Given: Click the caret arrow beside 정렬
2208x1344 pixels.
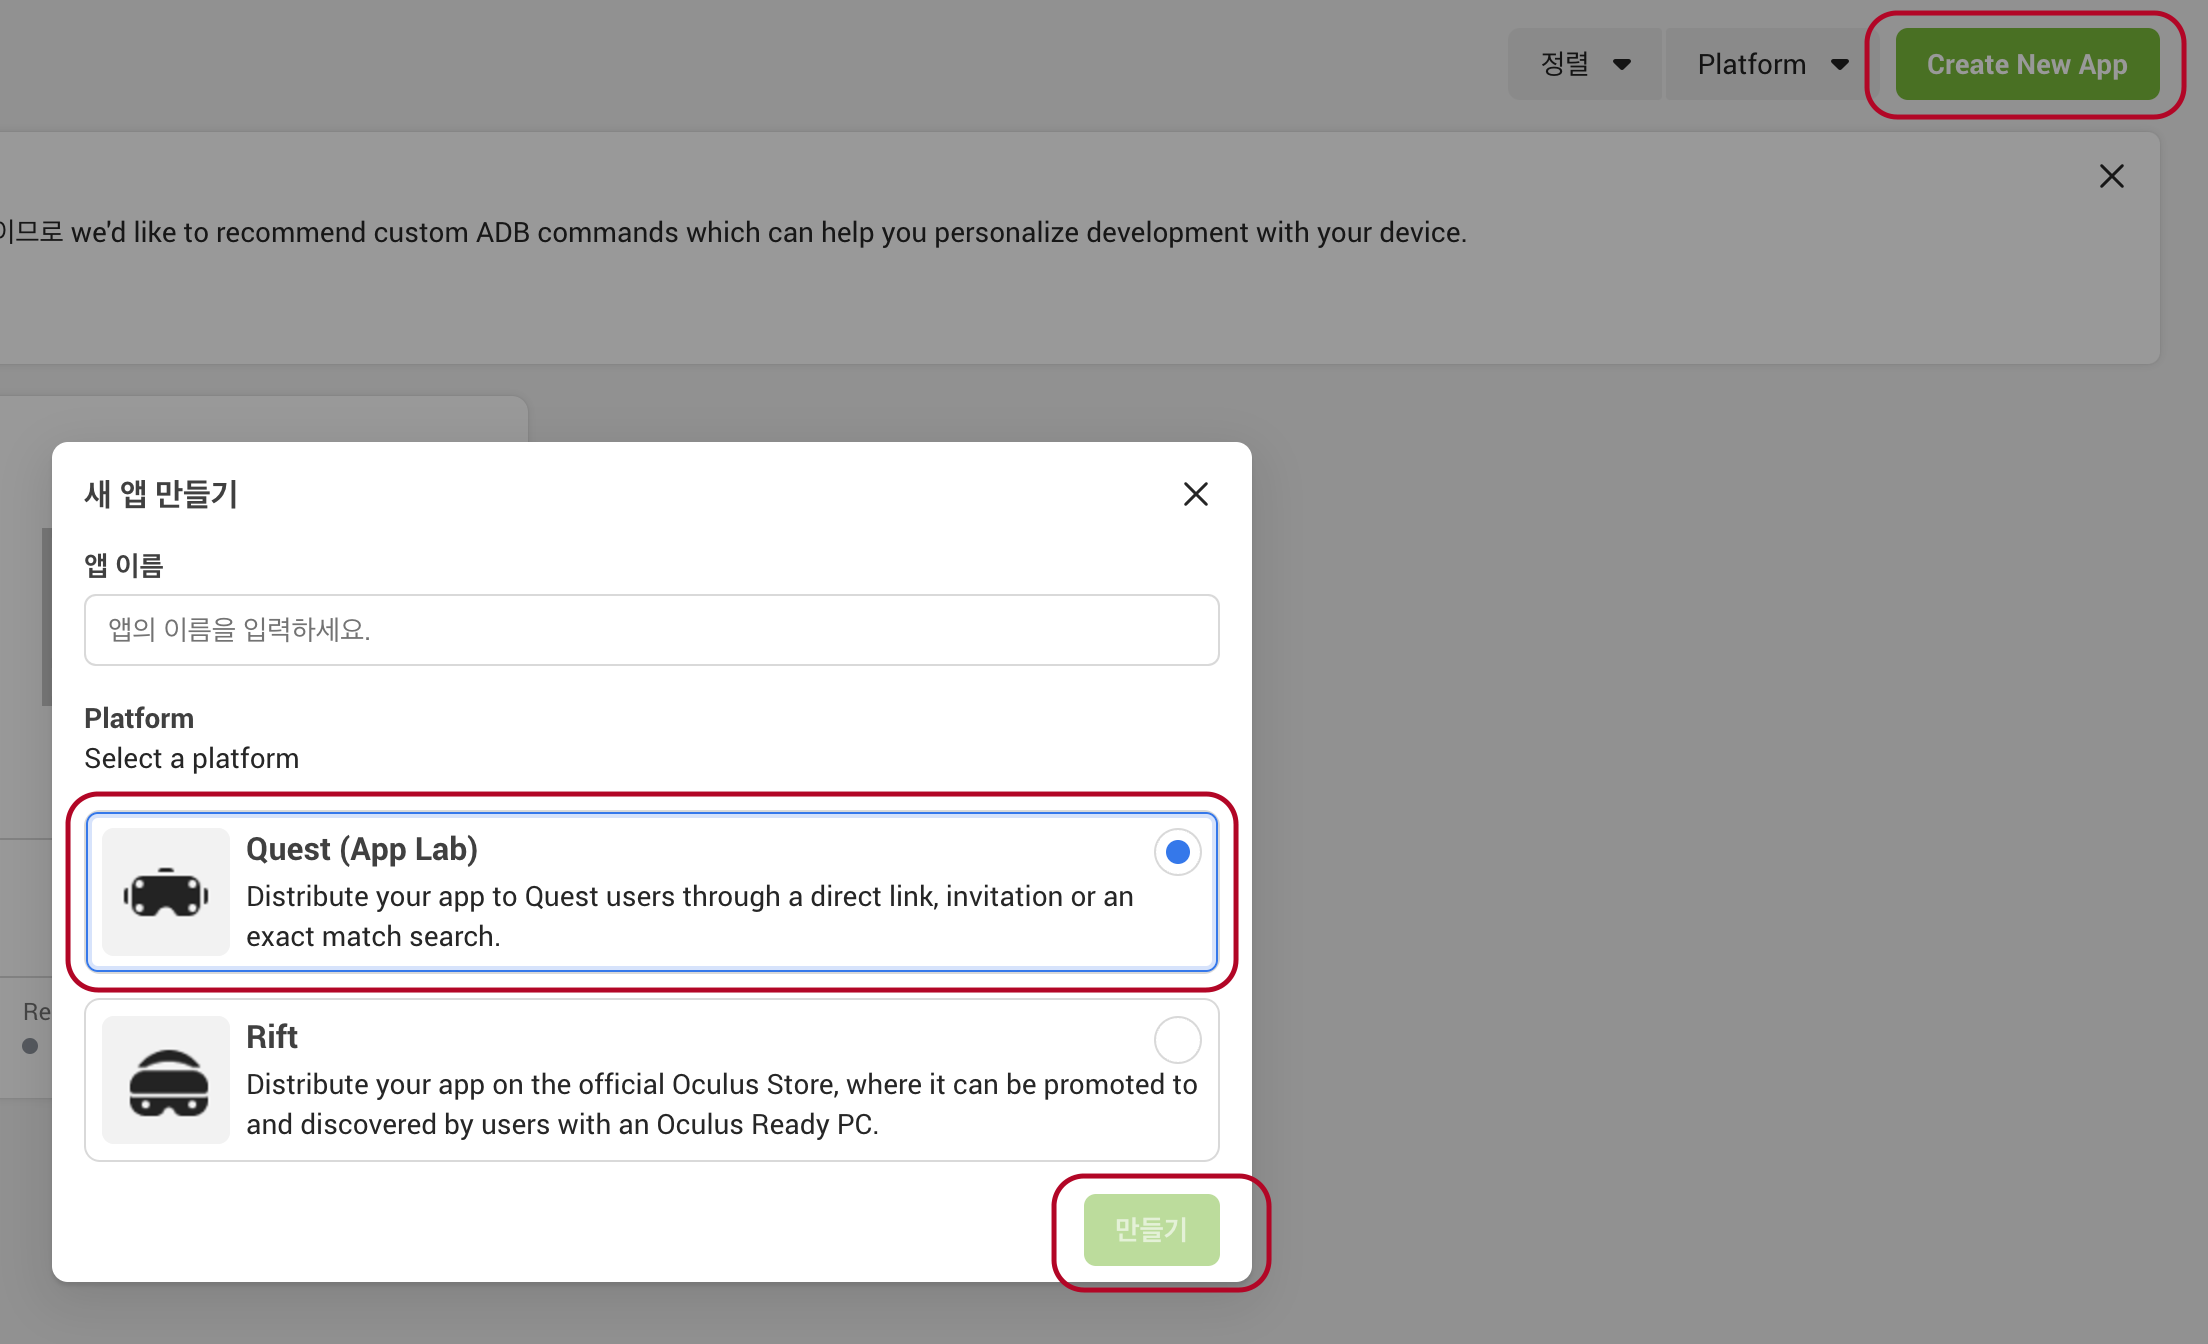Looking at the screenshot, I should click(x=1622, y=65).
